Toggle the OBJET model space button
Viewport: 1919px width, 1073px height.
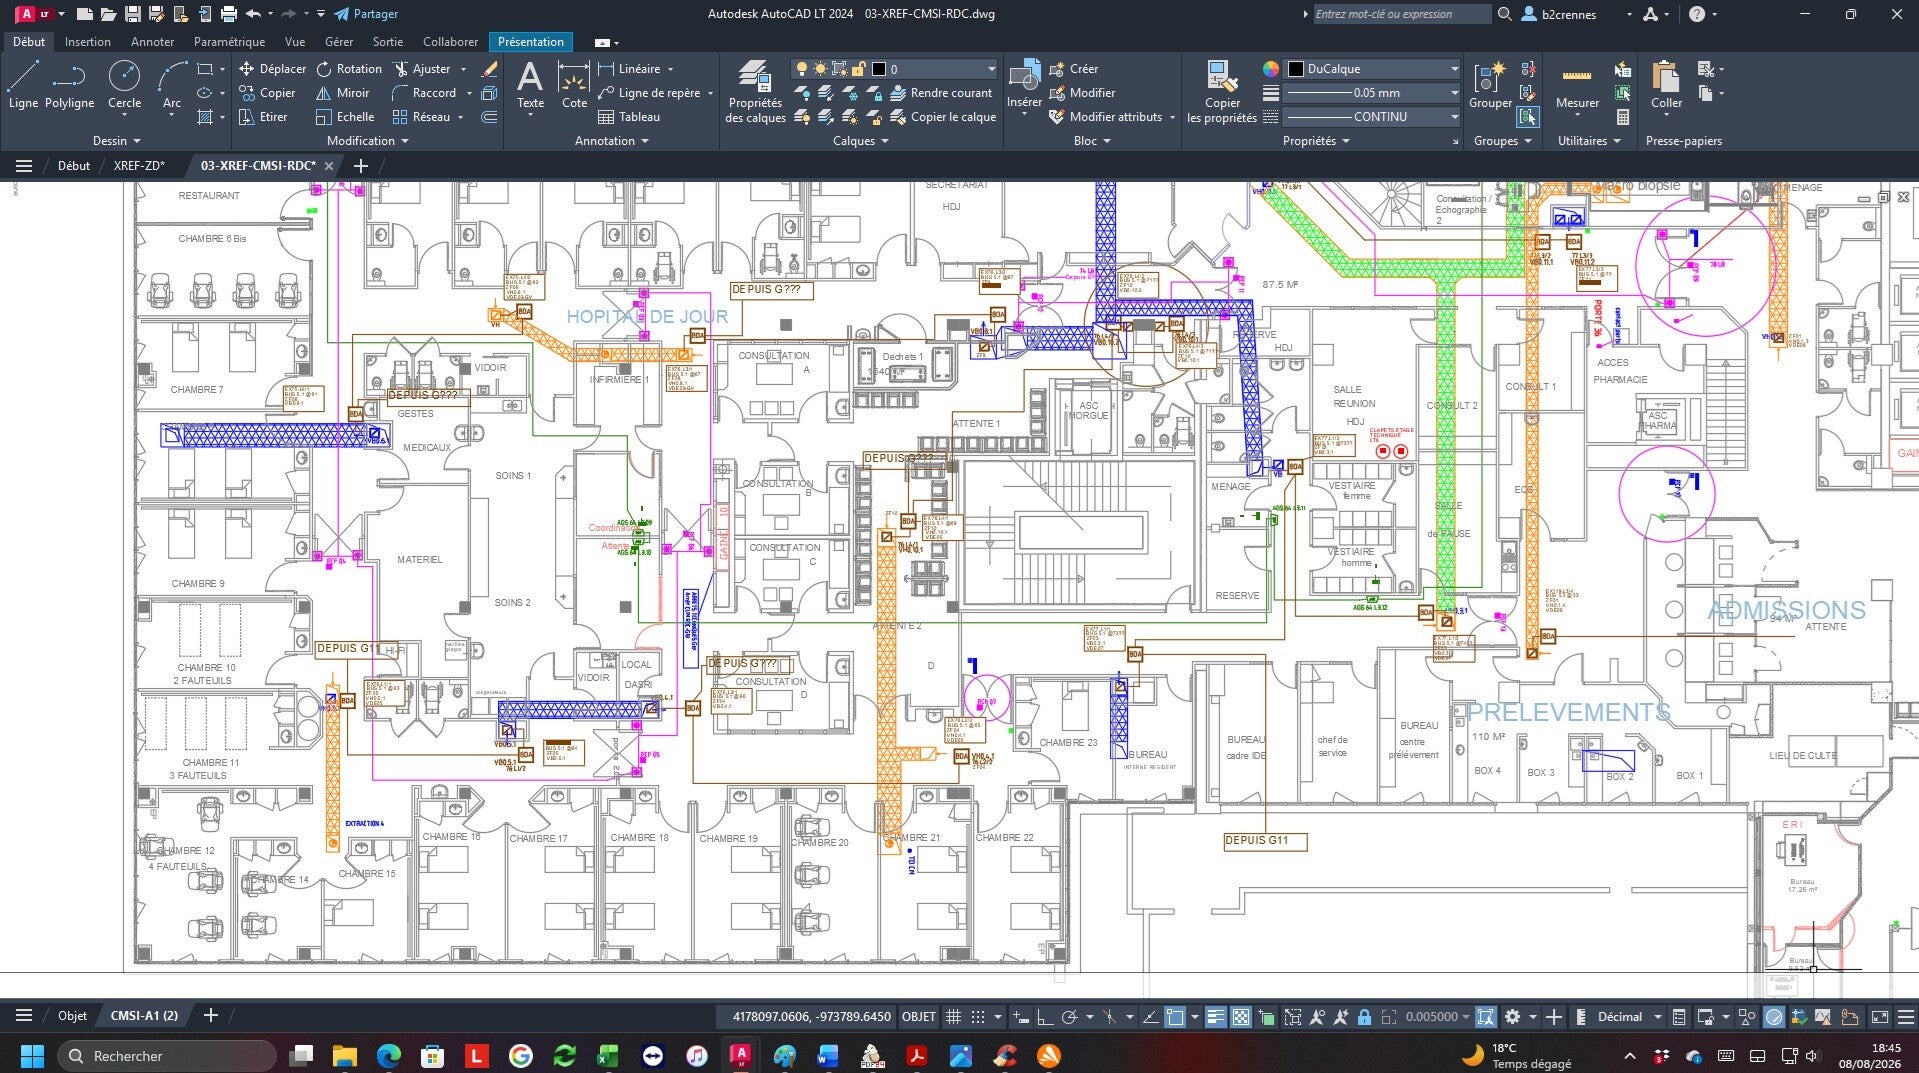[919, 1017]
